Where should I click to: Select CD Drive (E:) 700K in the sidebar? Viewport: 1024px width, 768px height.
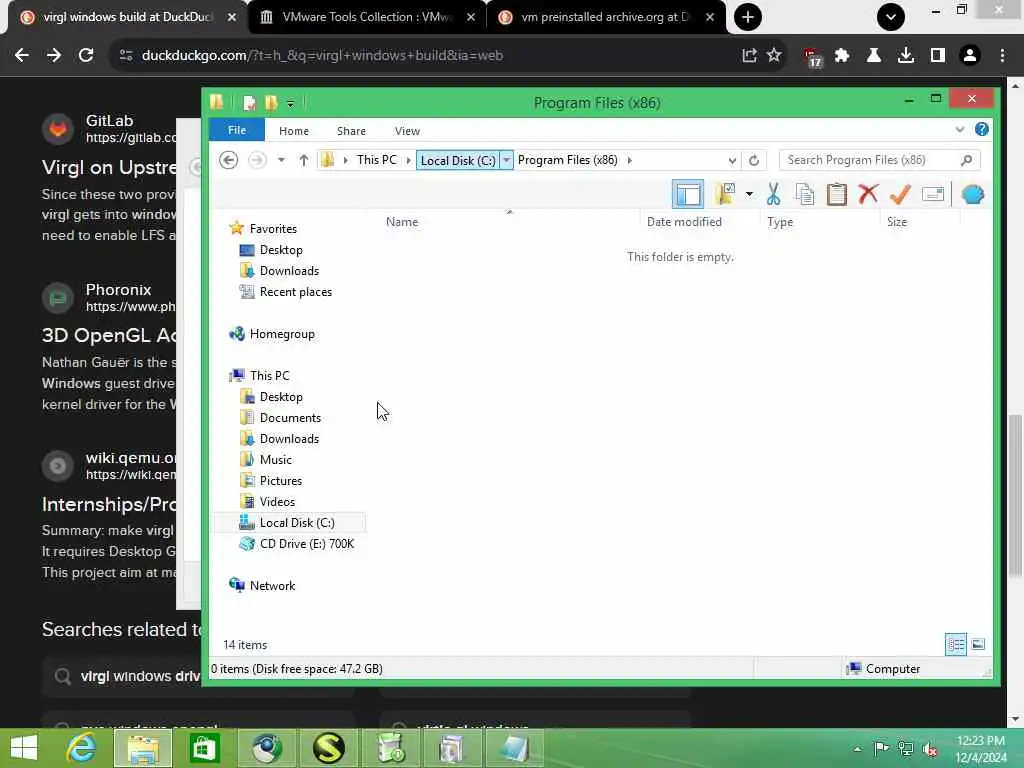(306, 543)
